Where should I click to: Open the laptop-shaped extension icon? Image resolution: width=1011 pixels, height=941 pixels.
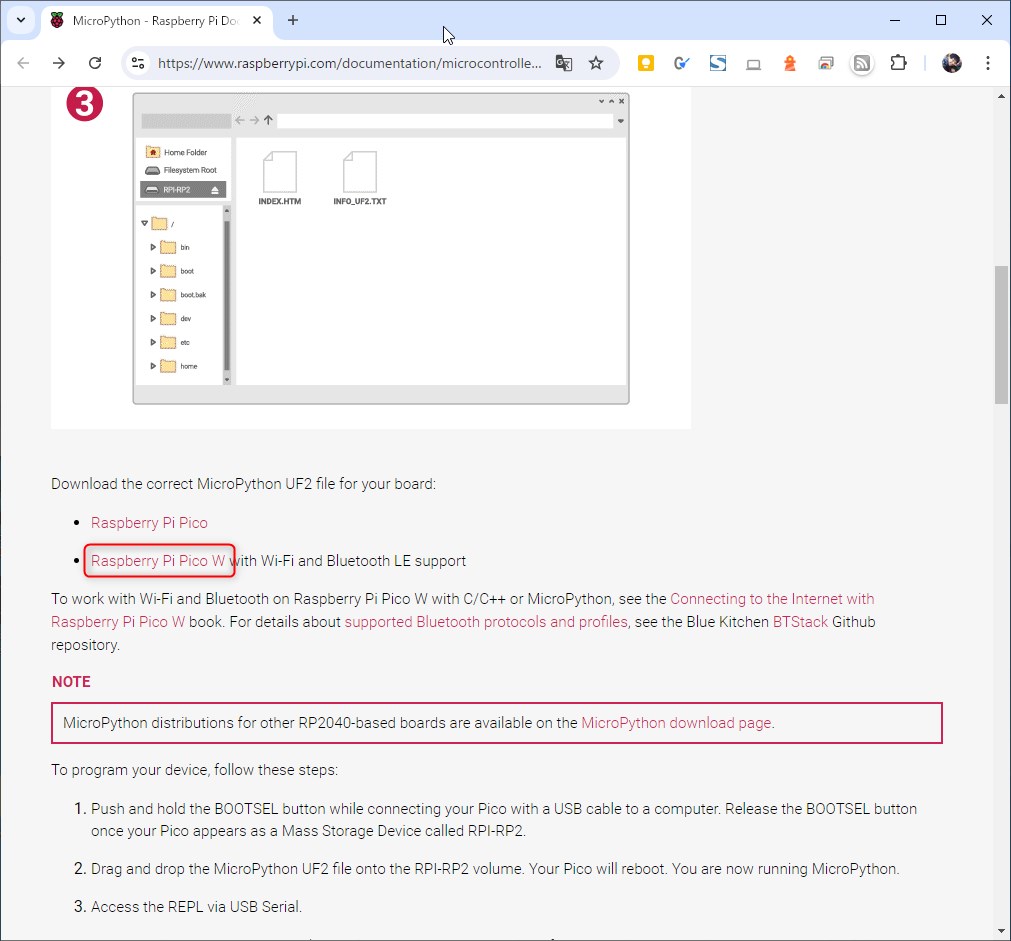(x=753, y=63)
